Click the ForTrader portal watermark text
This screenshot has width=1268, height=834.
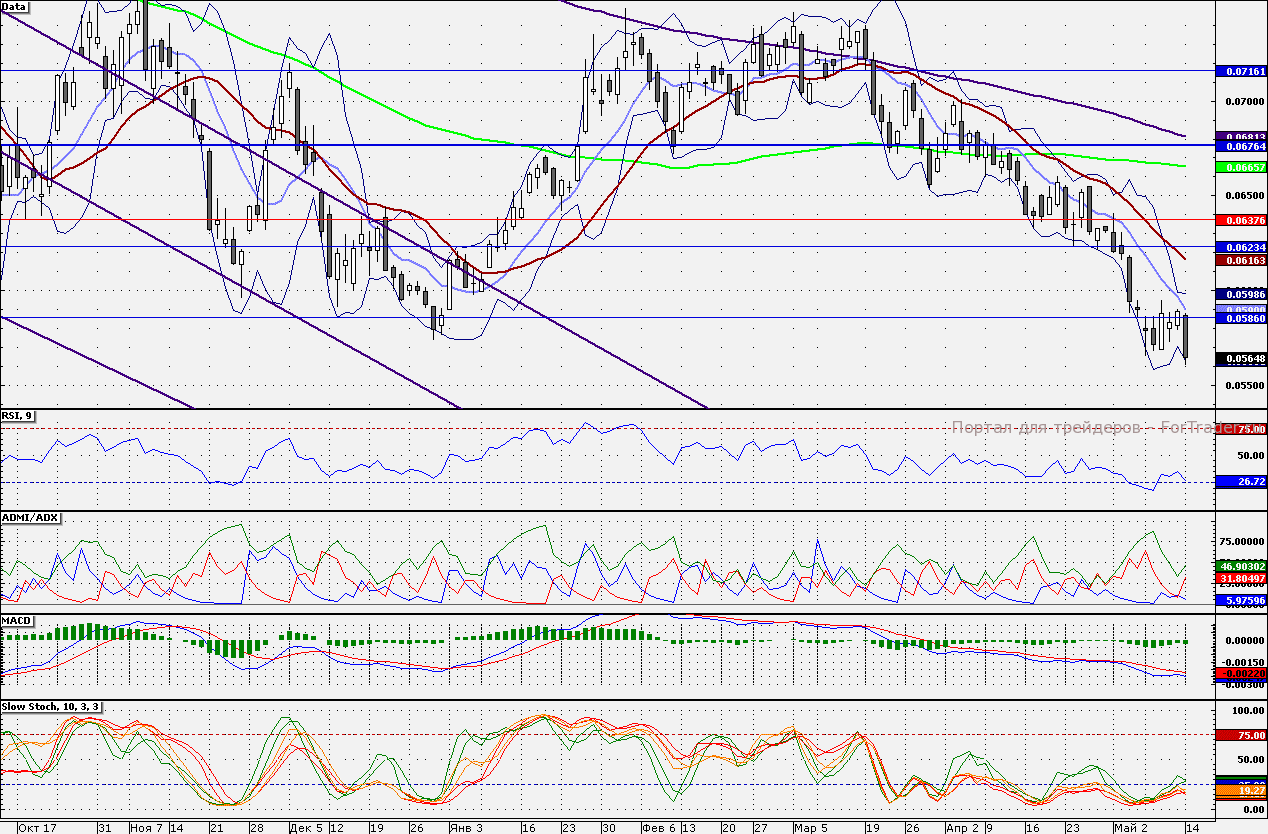coord(1080,427)
